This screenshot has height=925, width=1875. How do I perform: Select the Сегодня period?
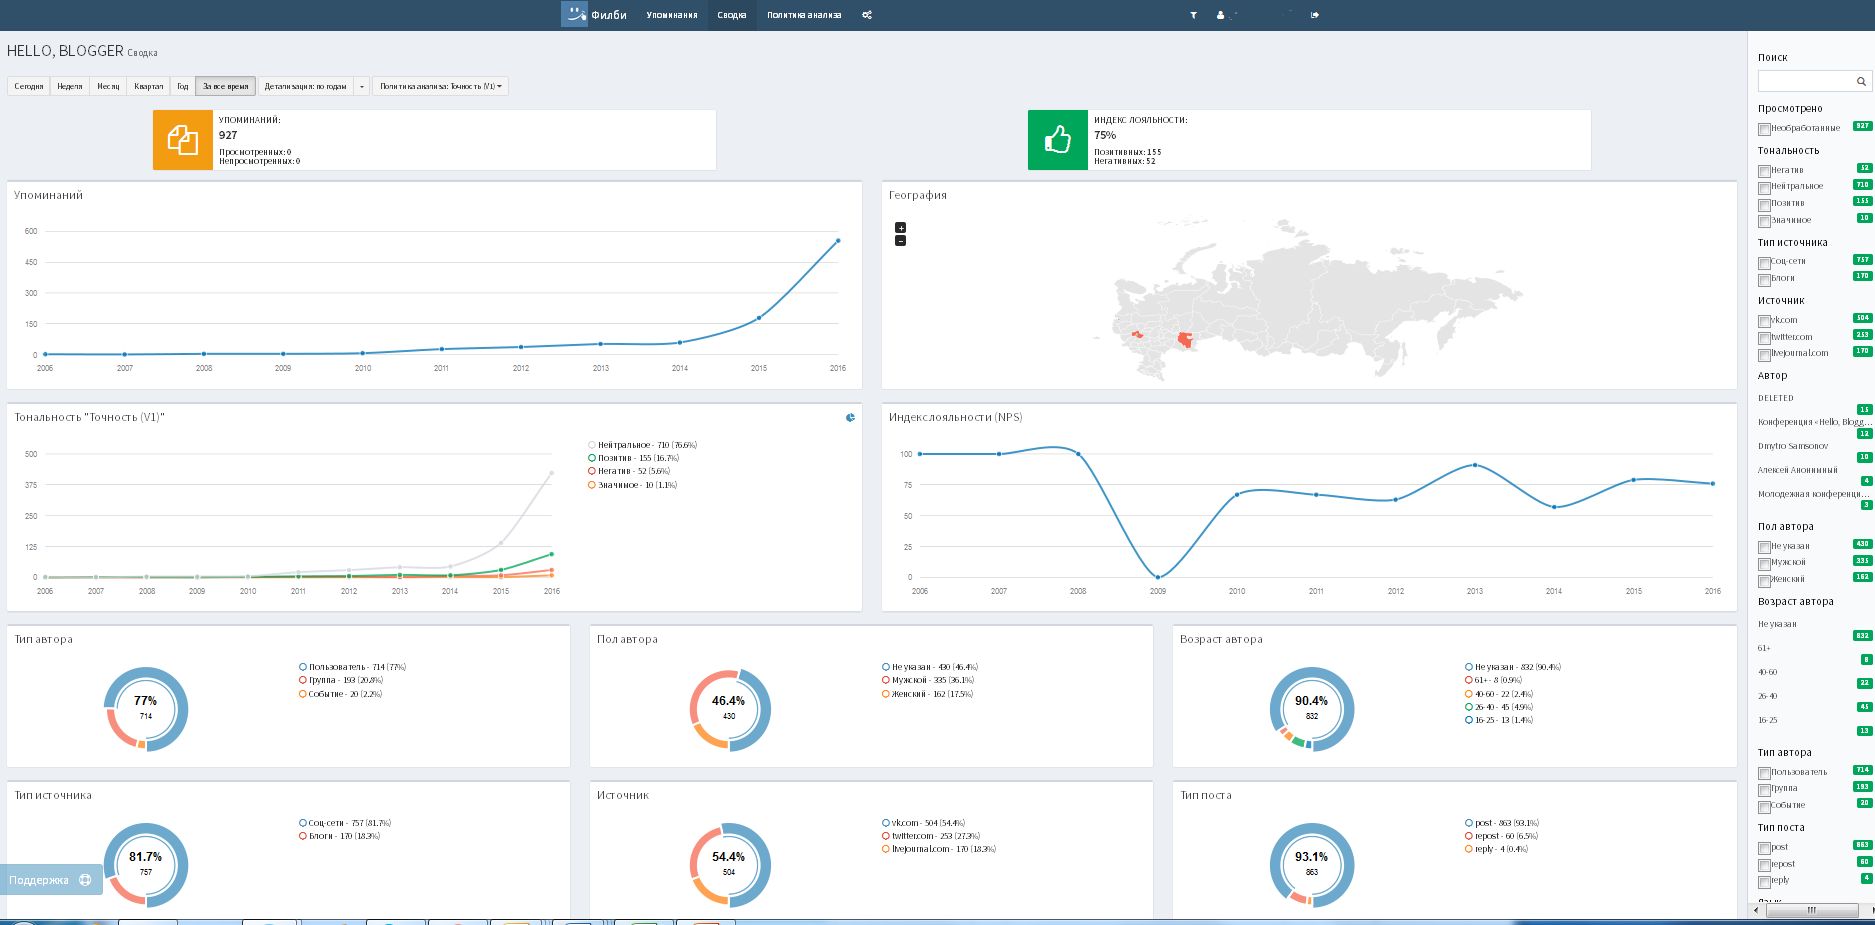coord(29,86)
